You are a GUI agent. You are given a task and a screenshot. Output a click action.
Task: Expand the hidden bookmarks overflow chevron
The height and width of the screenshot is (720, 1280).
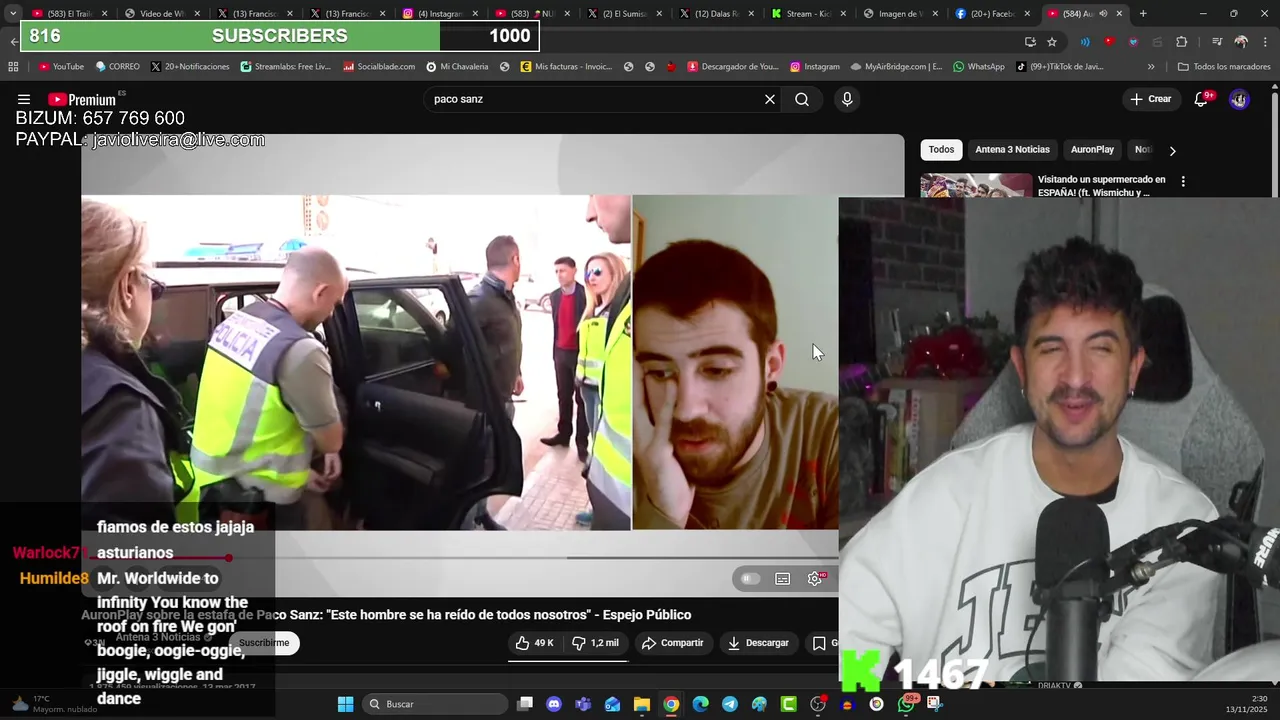tap(1151, 67)
